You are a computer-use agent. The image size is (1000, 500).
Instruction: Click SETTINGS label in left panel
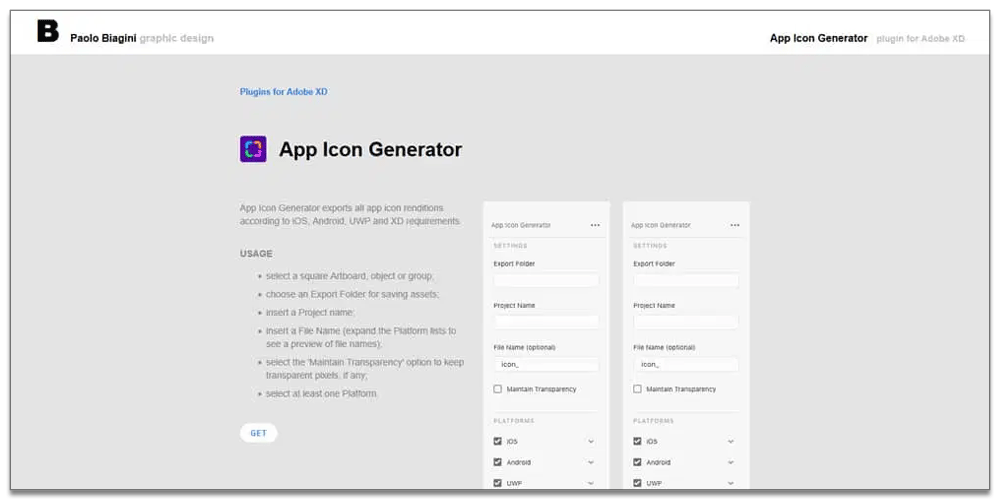510,246
